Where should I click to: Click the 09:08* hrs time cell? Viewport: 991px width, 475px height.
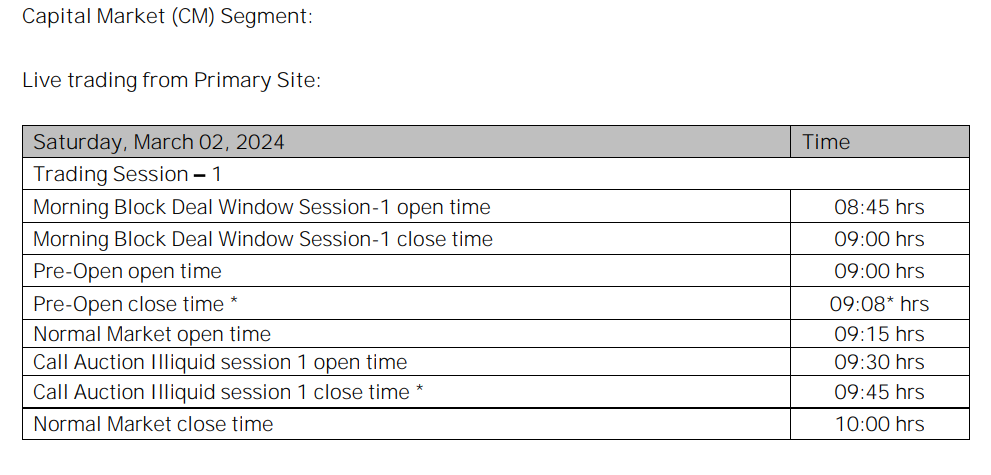point(879,304)
